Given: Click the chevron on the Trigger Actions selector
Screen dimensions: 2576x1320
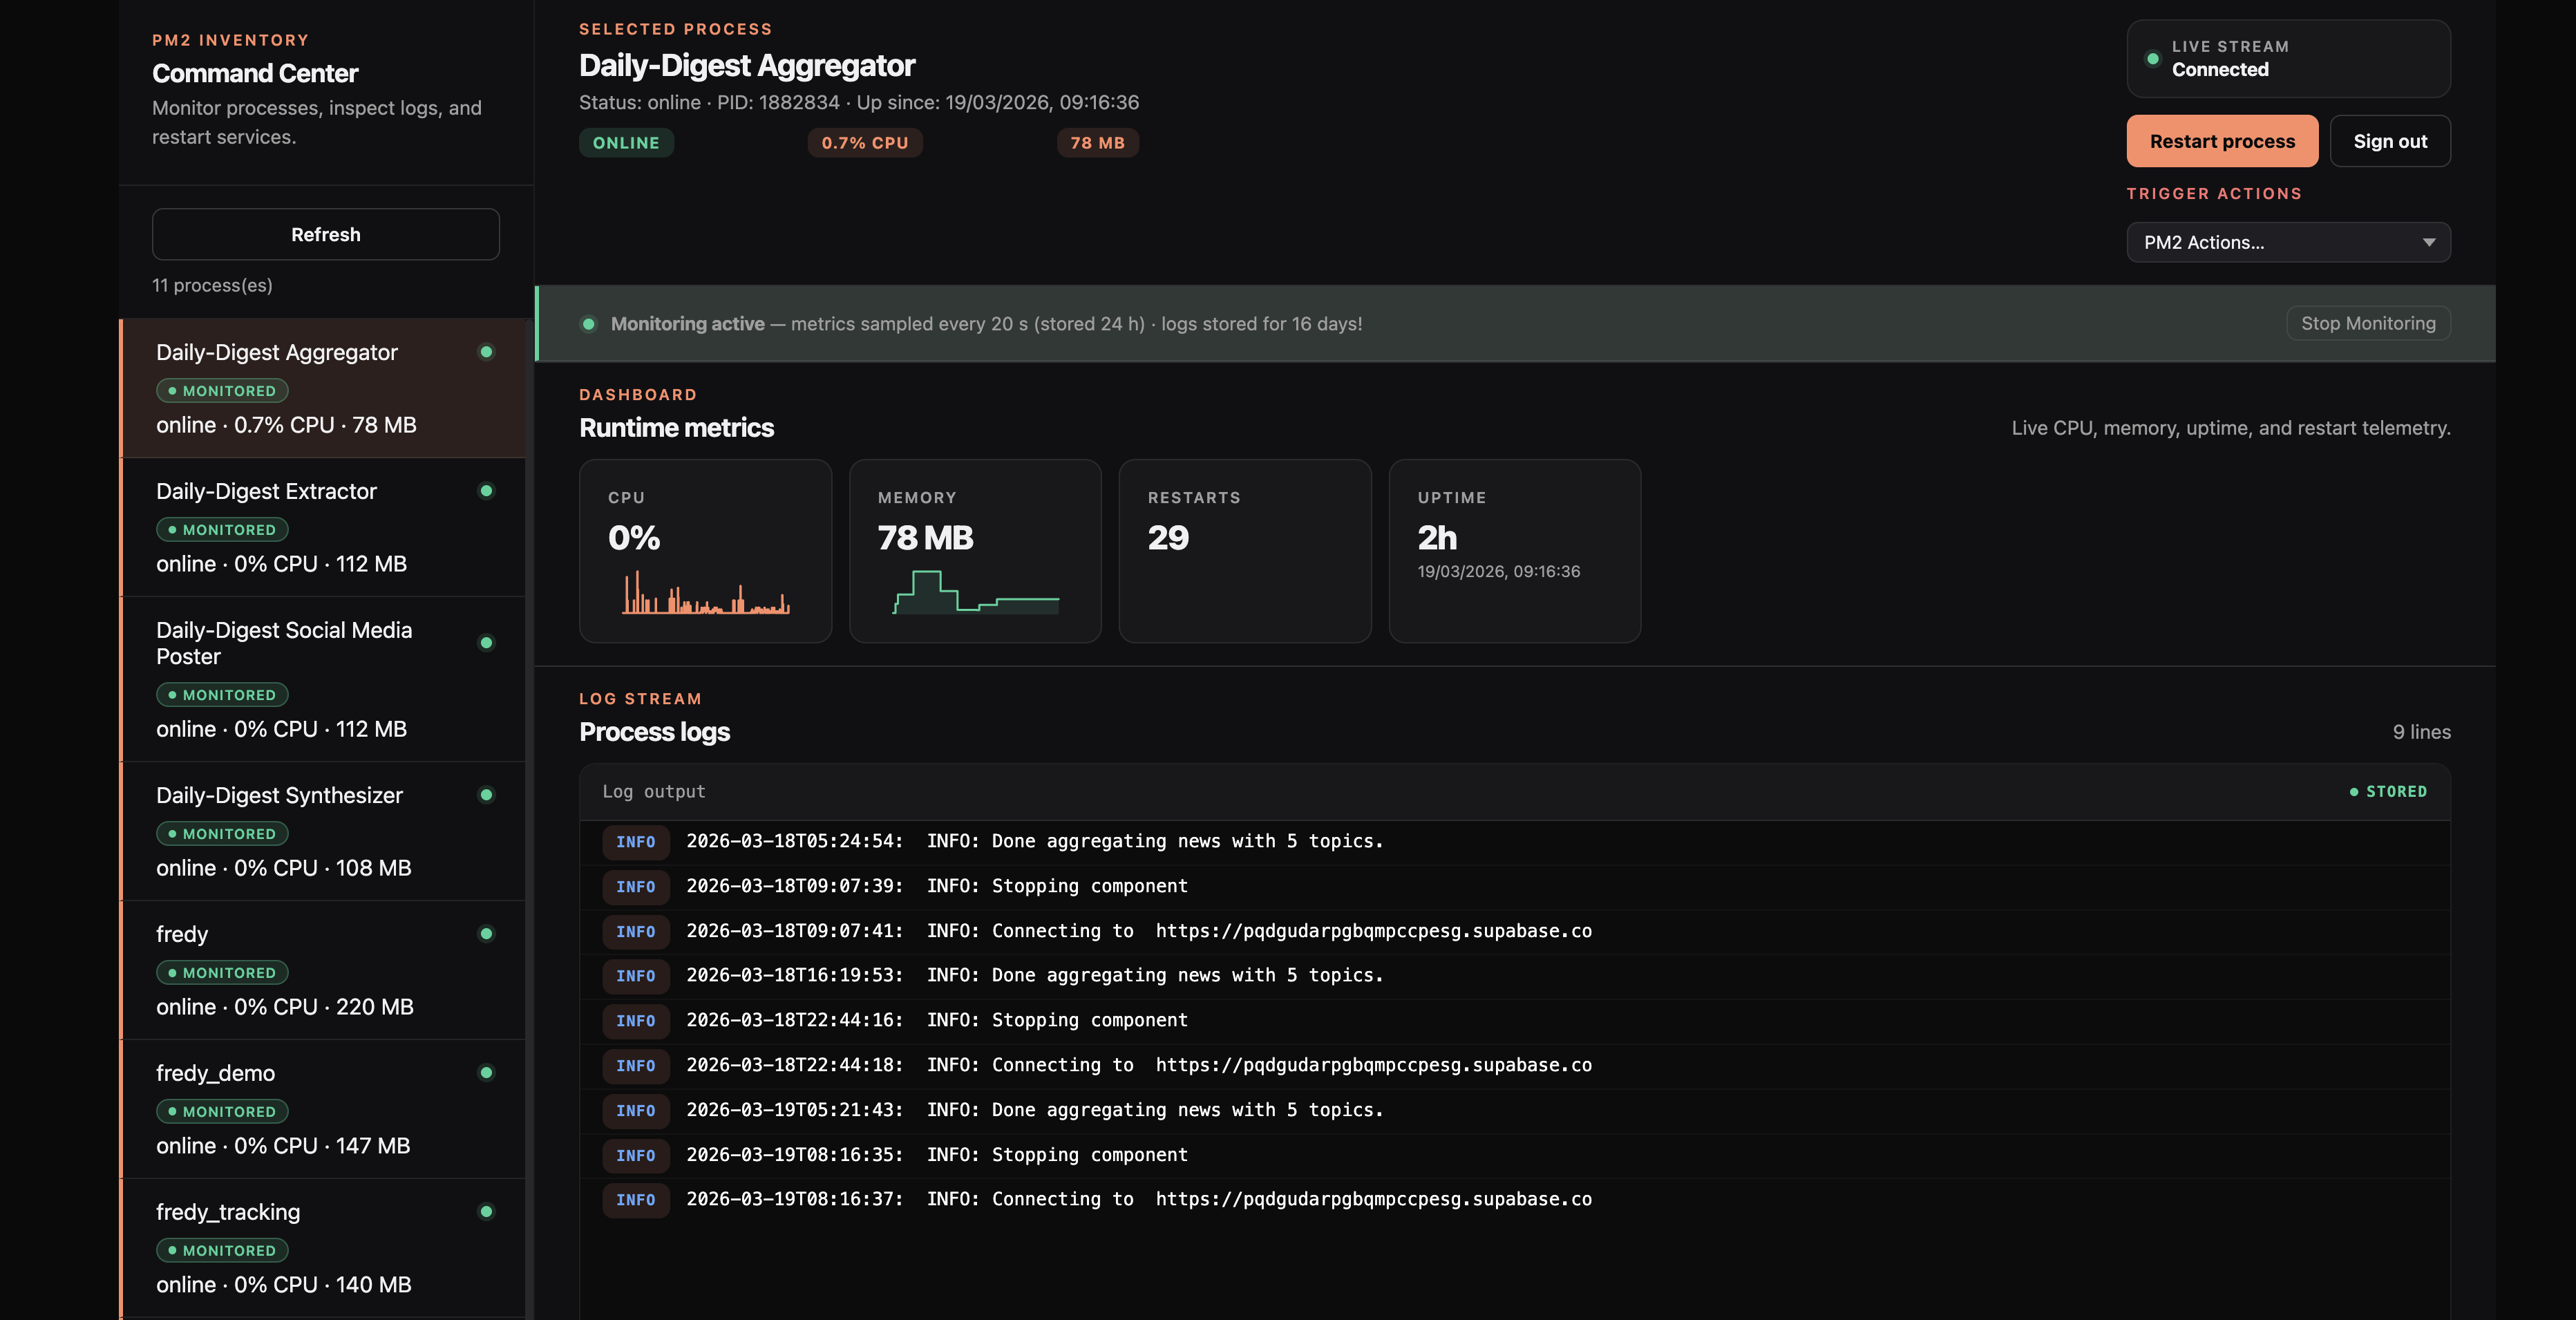Looking at the screenshot, I should pyautogui.click(x=2430, y=242).
